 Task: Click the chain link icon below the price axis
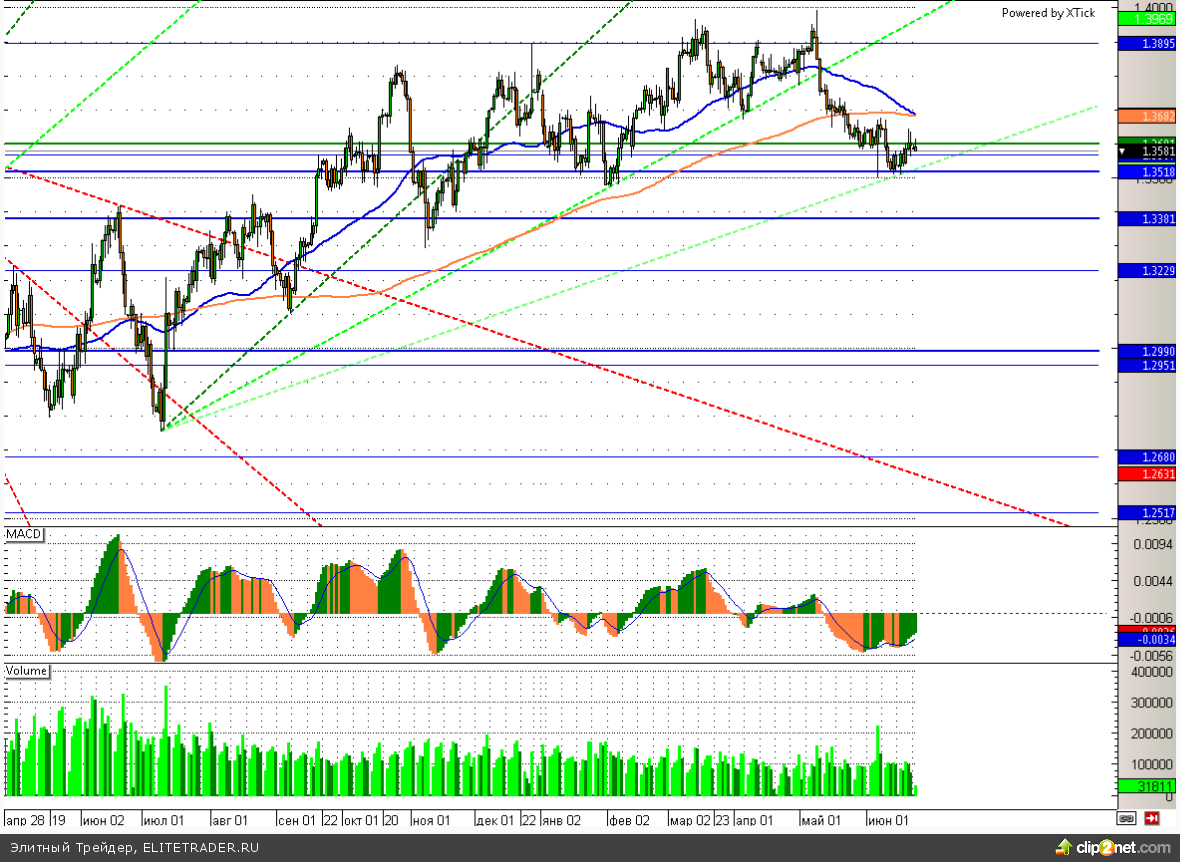pyautogui.click(x=1127, y=818)
